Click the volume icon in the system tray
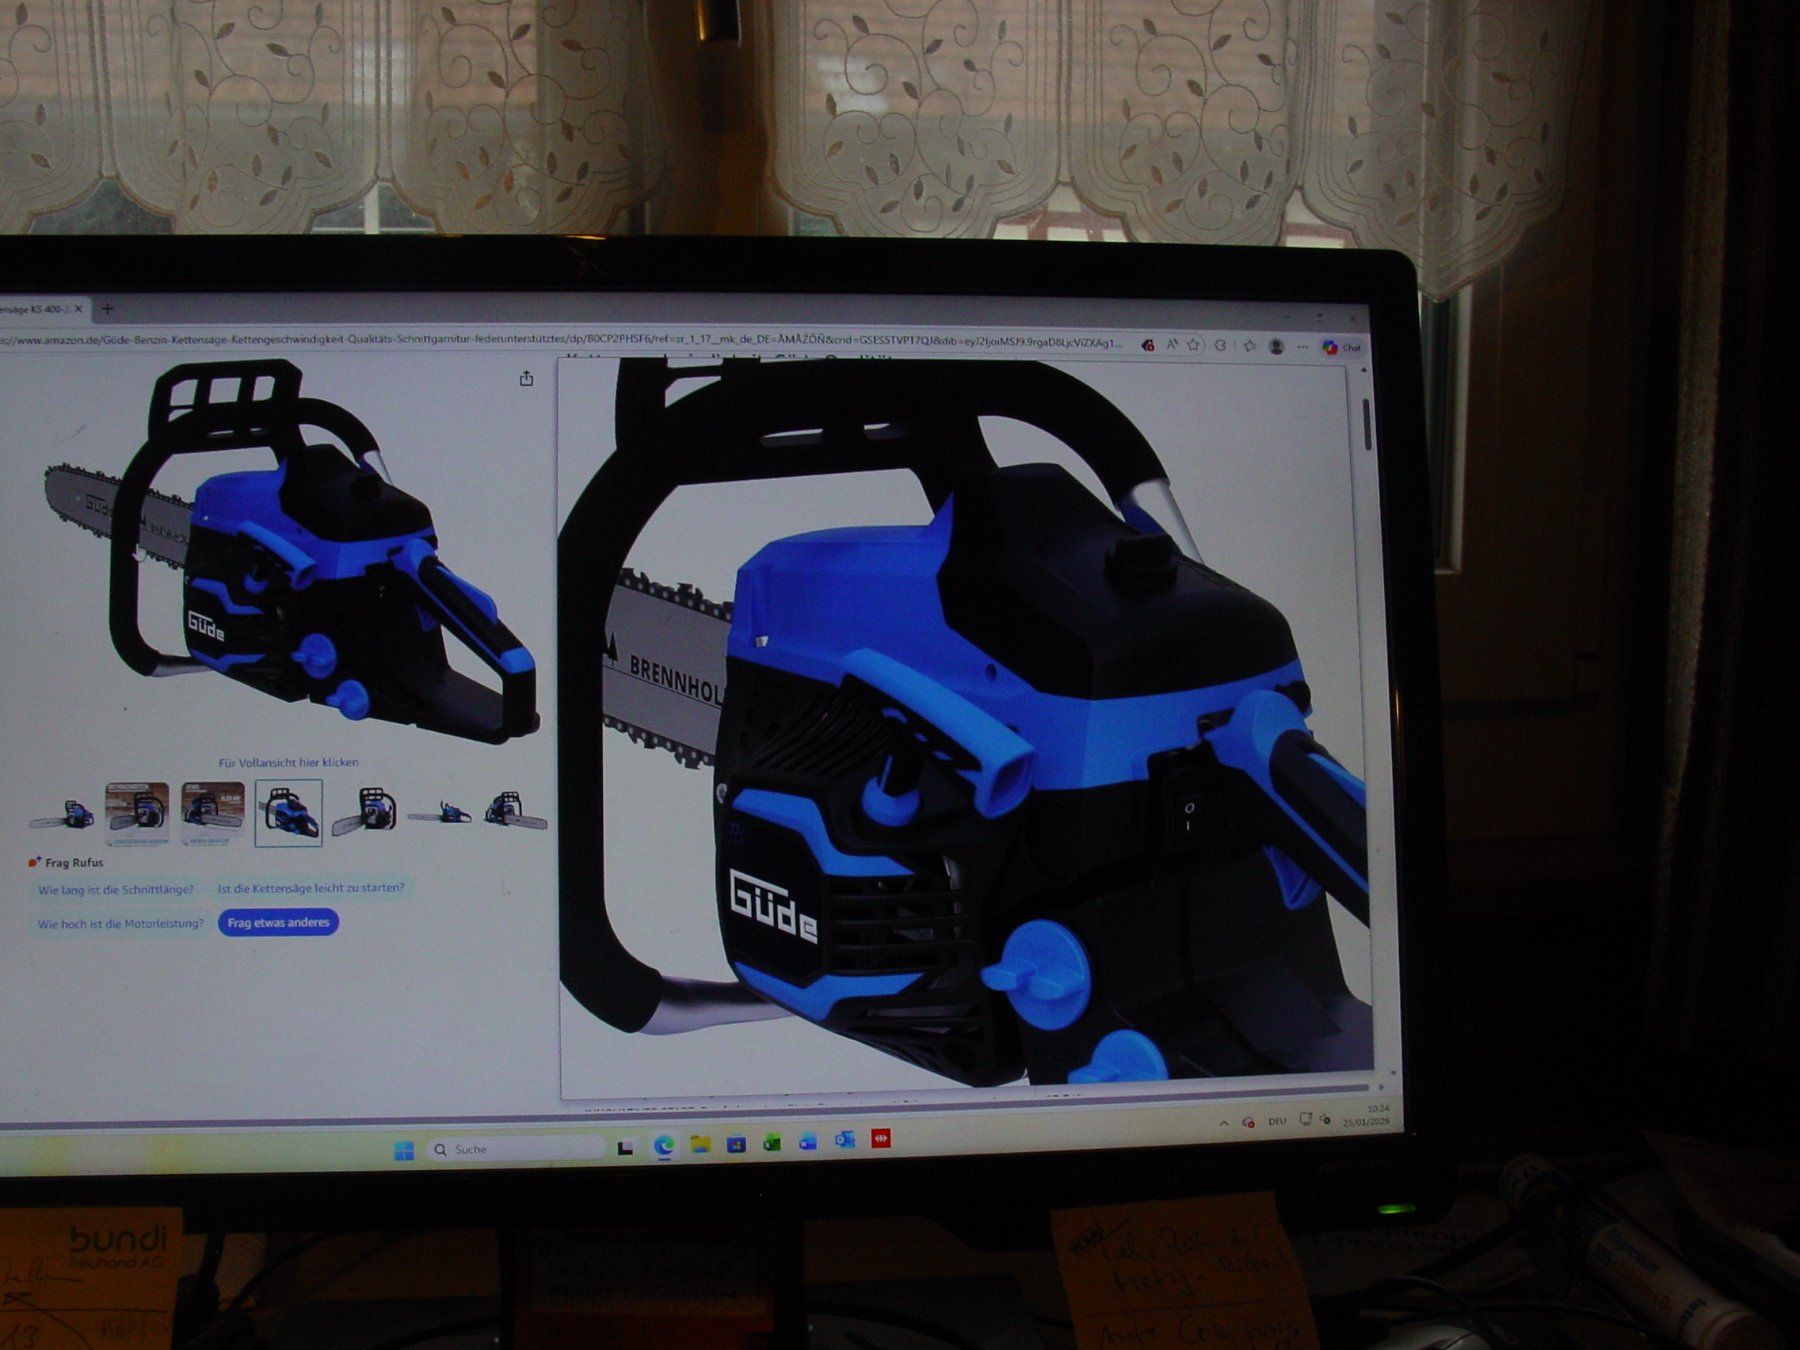This screenshot has width=1800, height=1350. (x=1326, y=1118)
